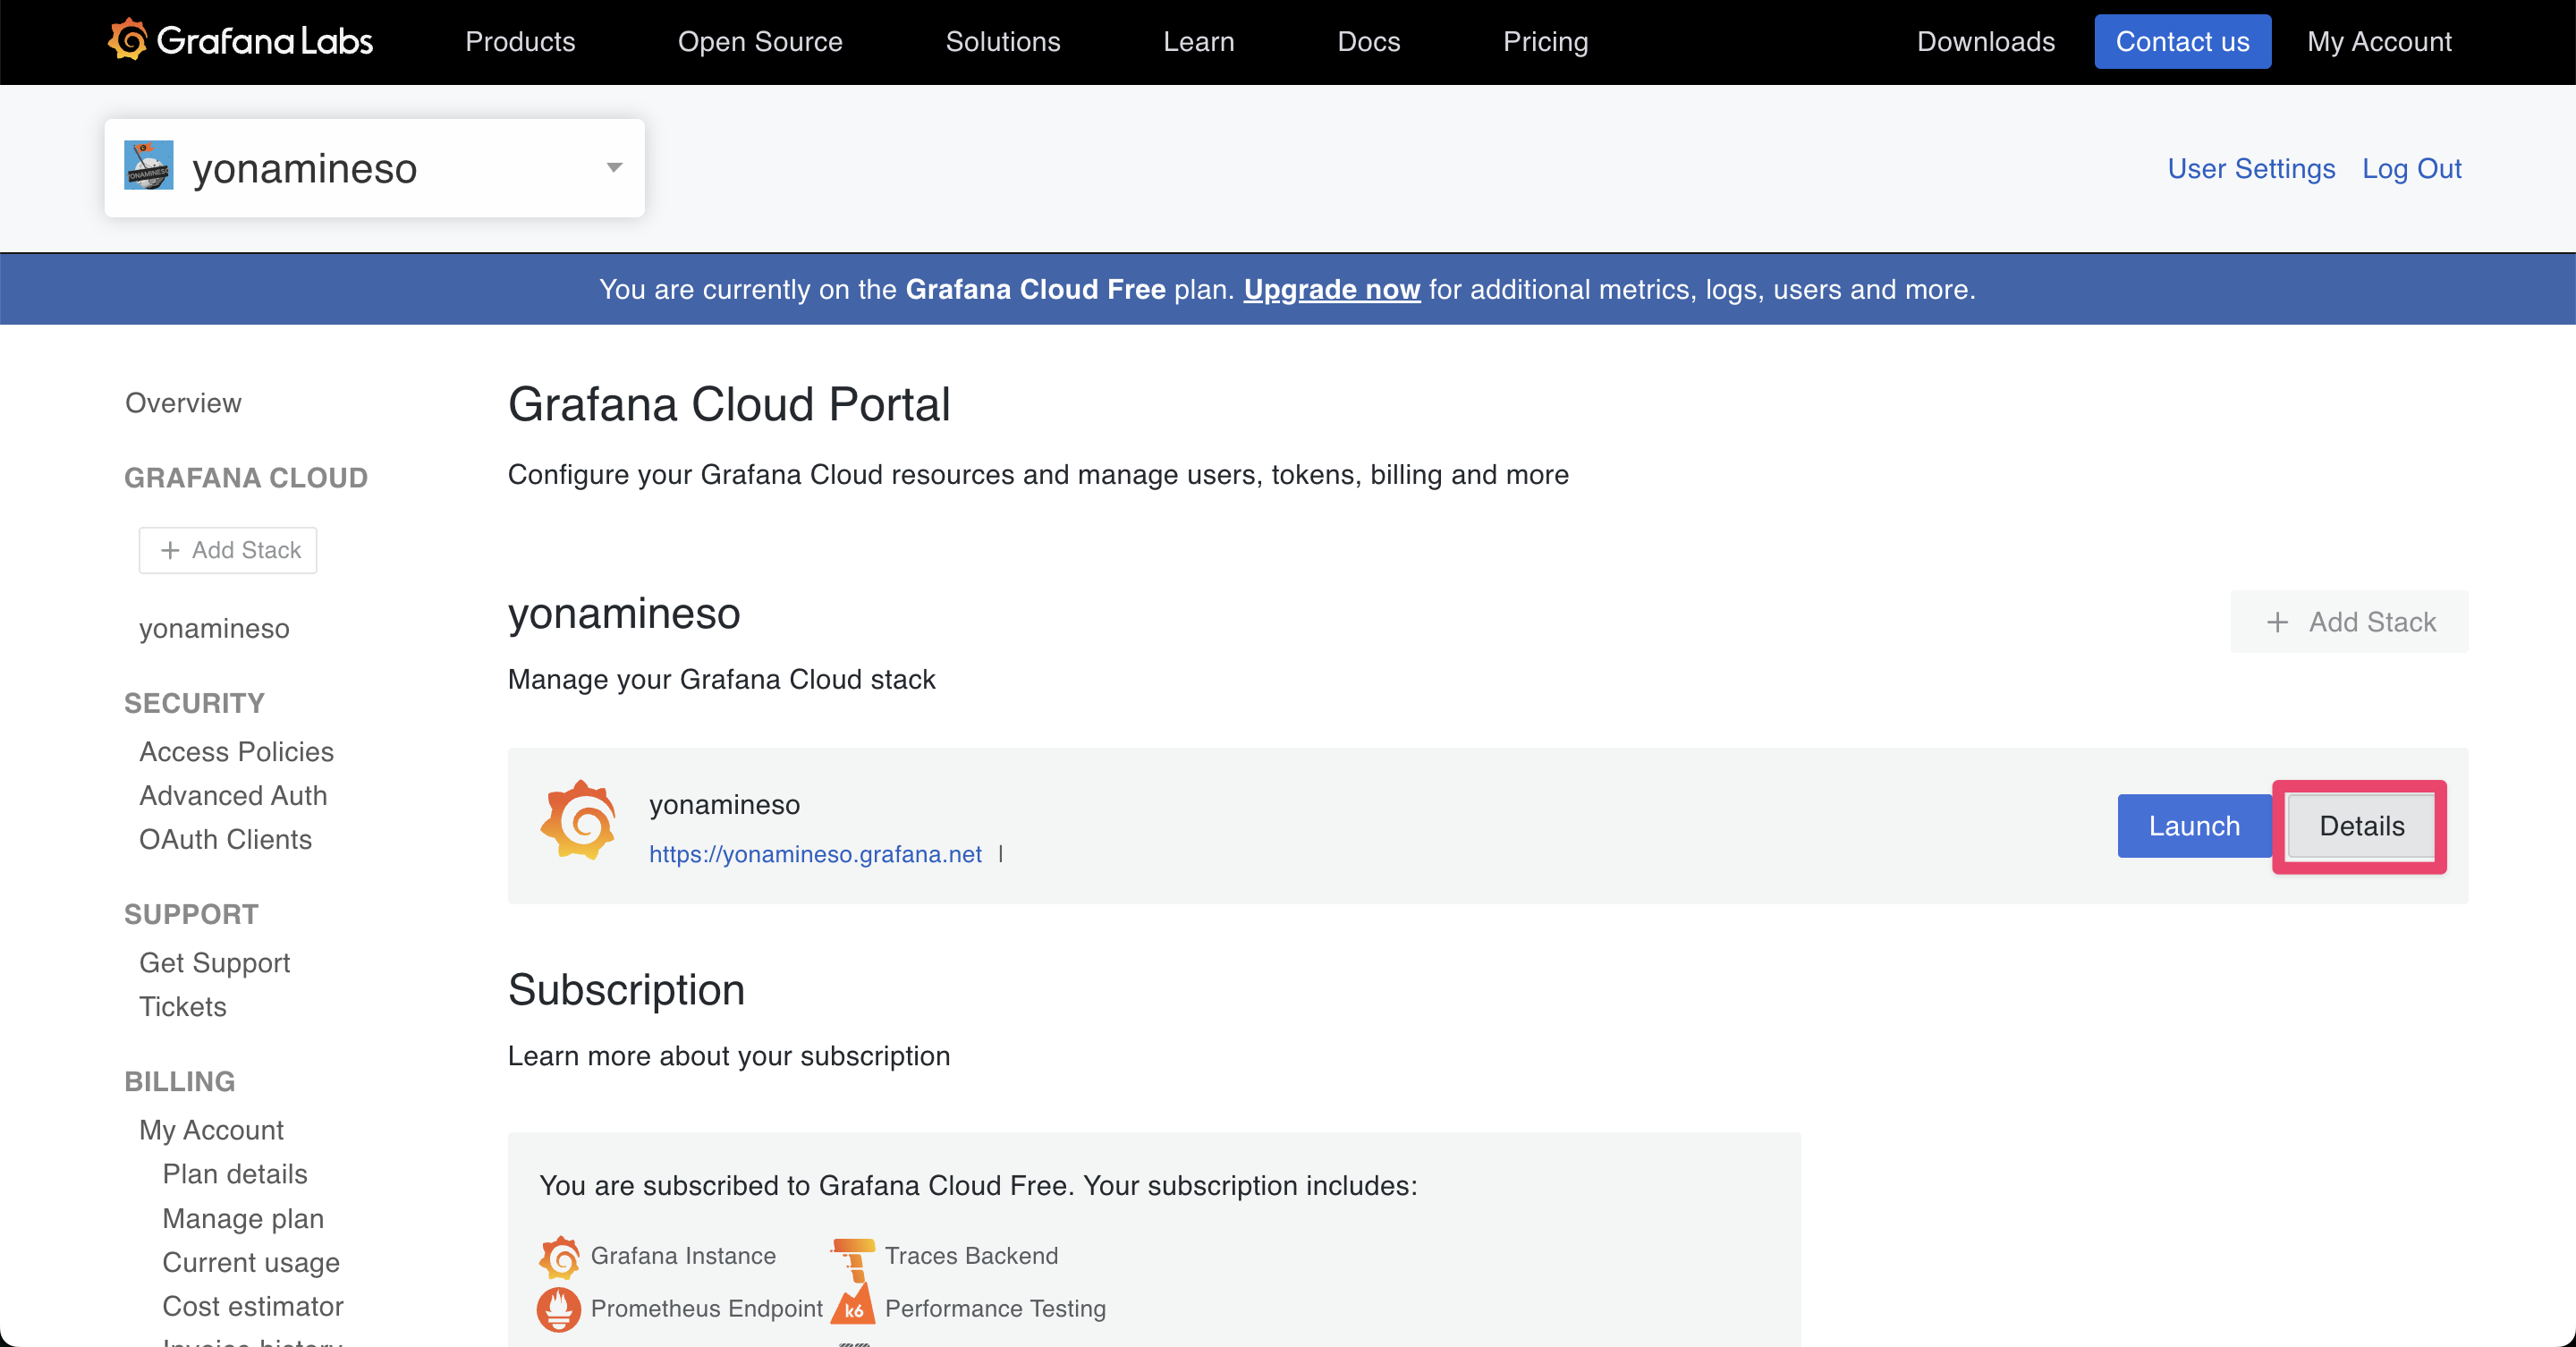Click the plus icon in sidebar Add Stack

pos(170,550)
